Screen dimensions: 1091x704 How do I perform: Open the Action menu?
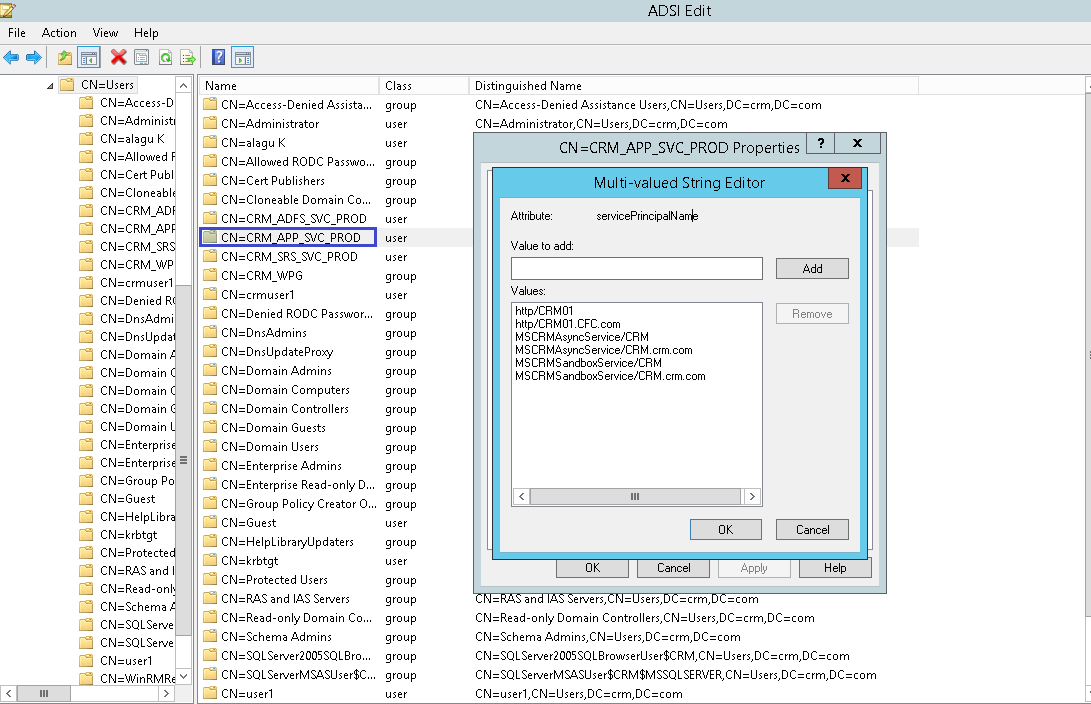[x=59, y=32]
